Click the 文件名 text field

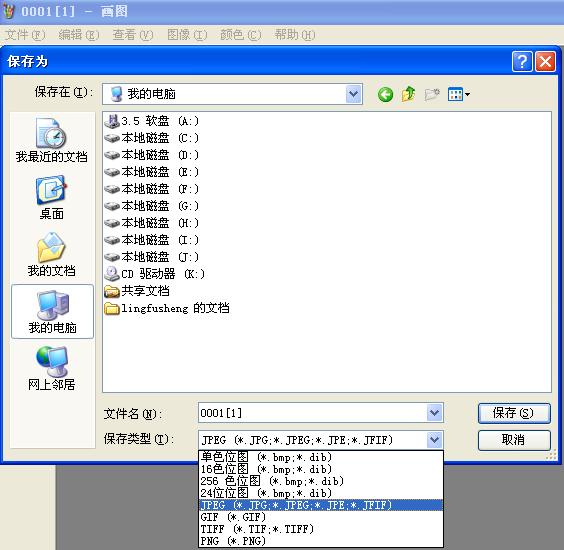(312, 413)
